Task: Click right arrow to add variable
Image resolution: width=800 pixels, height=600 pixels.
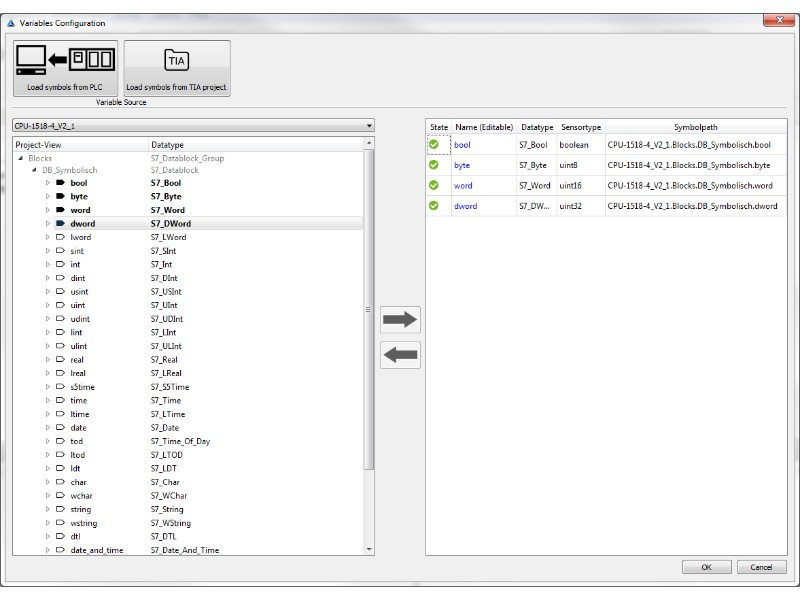Action: pos(400,320)
